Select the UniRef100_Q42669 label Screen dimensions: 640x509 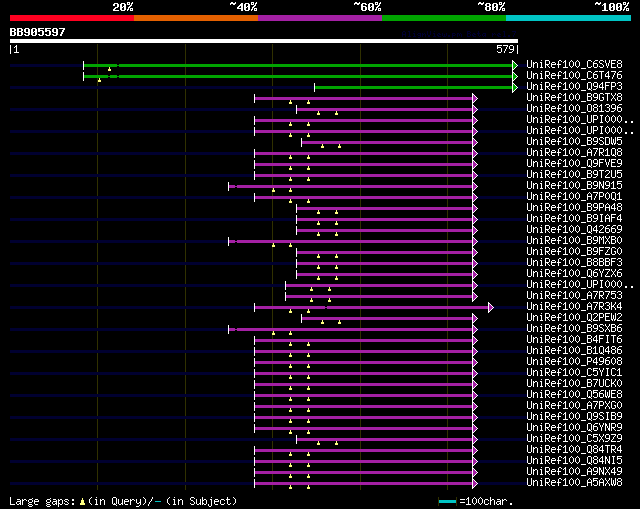point(574,230)
